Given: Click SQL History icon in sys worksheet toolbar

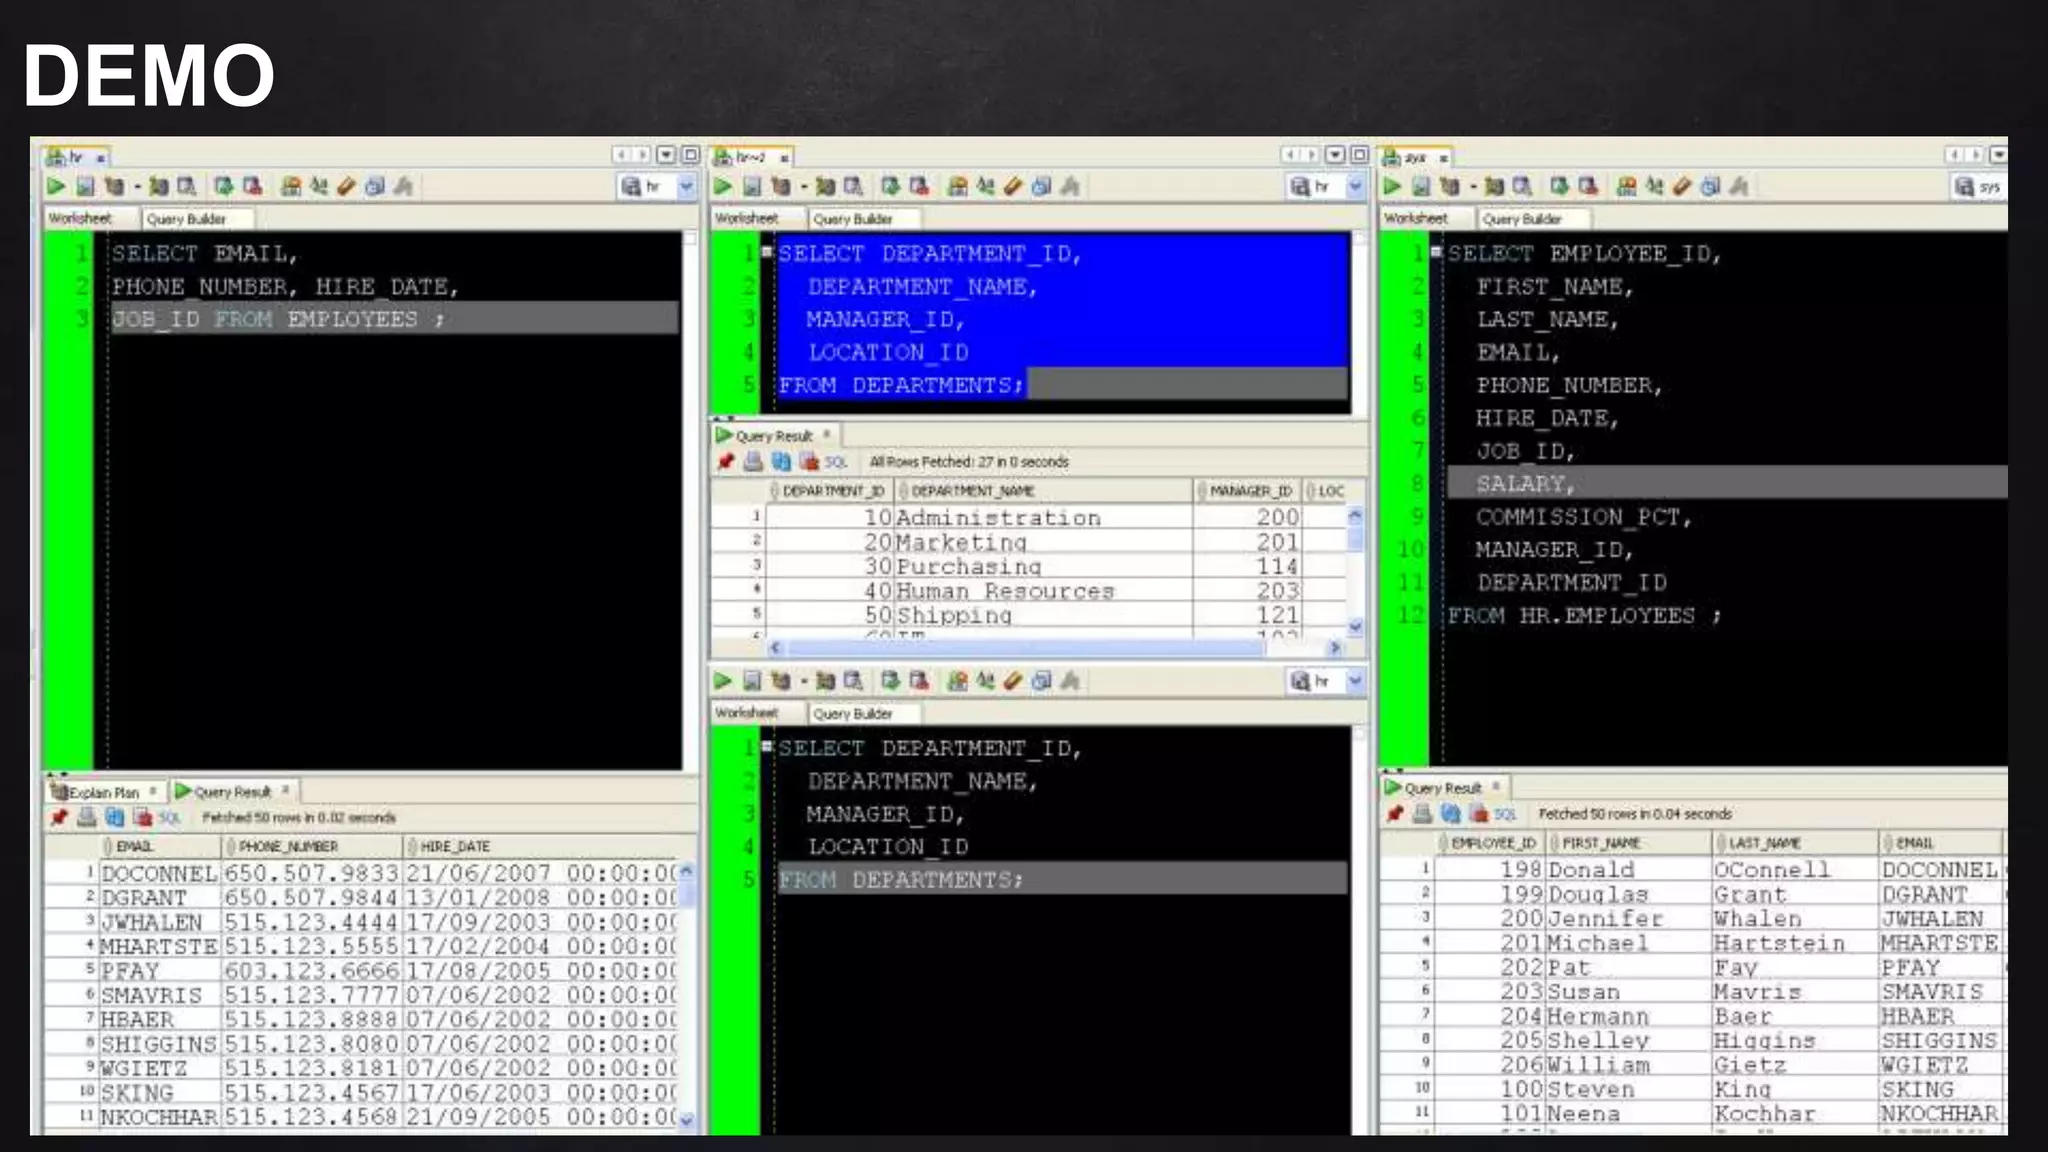Looking at the screenshot, I should pos(1711,186).
